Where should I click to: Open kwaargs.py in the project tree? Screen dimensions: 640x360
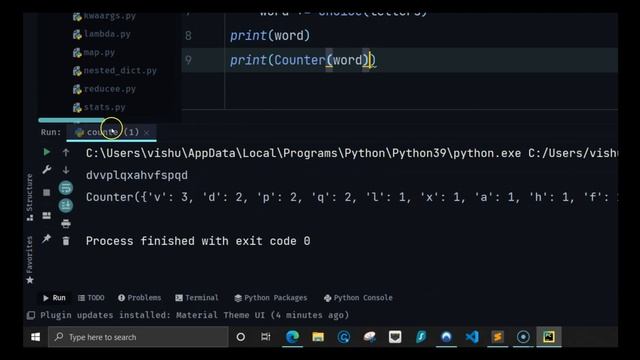coord(104,16)
